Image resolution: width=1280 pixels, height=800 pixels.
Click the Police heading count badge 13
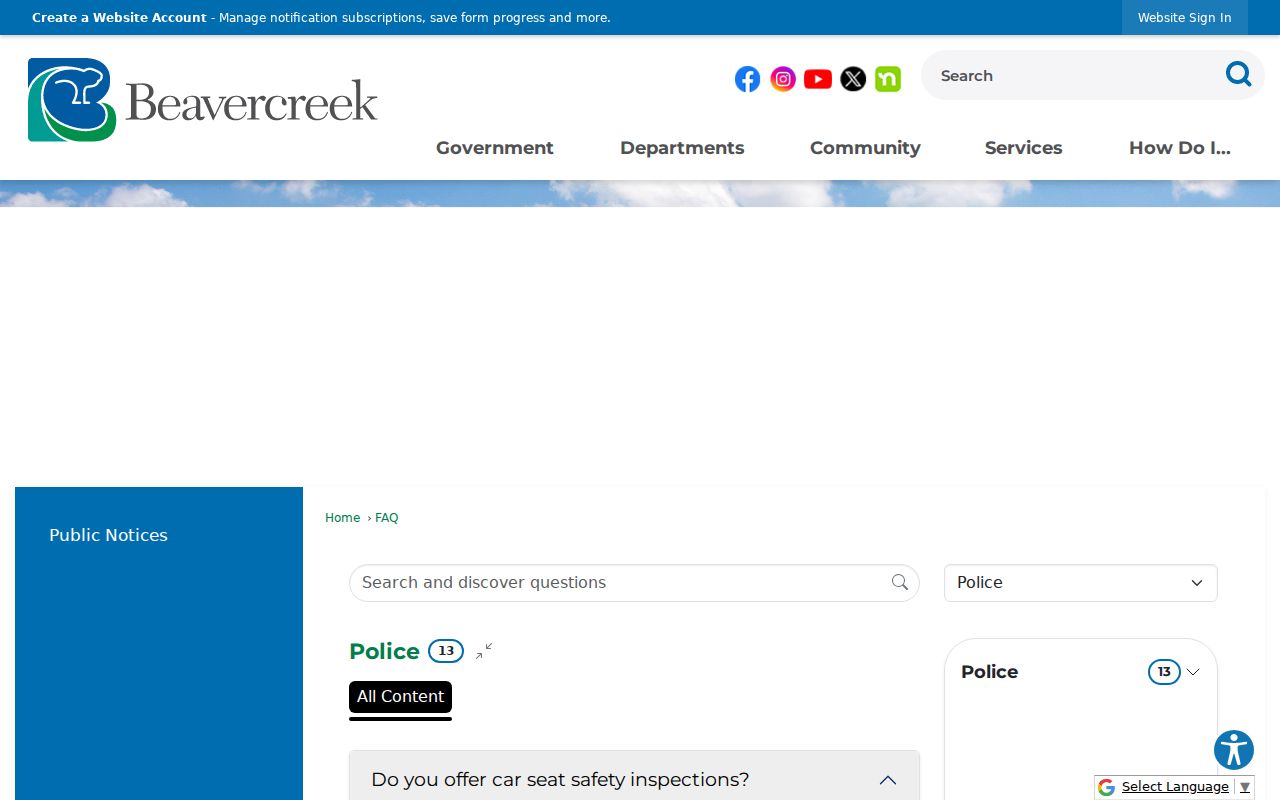(x=446, y=651)
